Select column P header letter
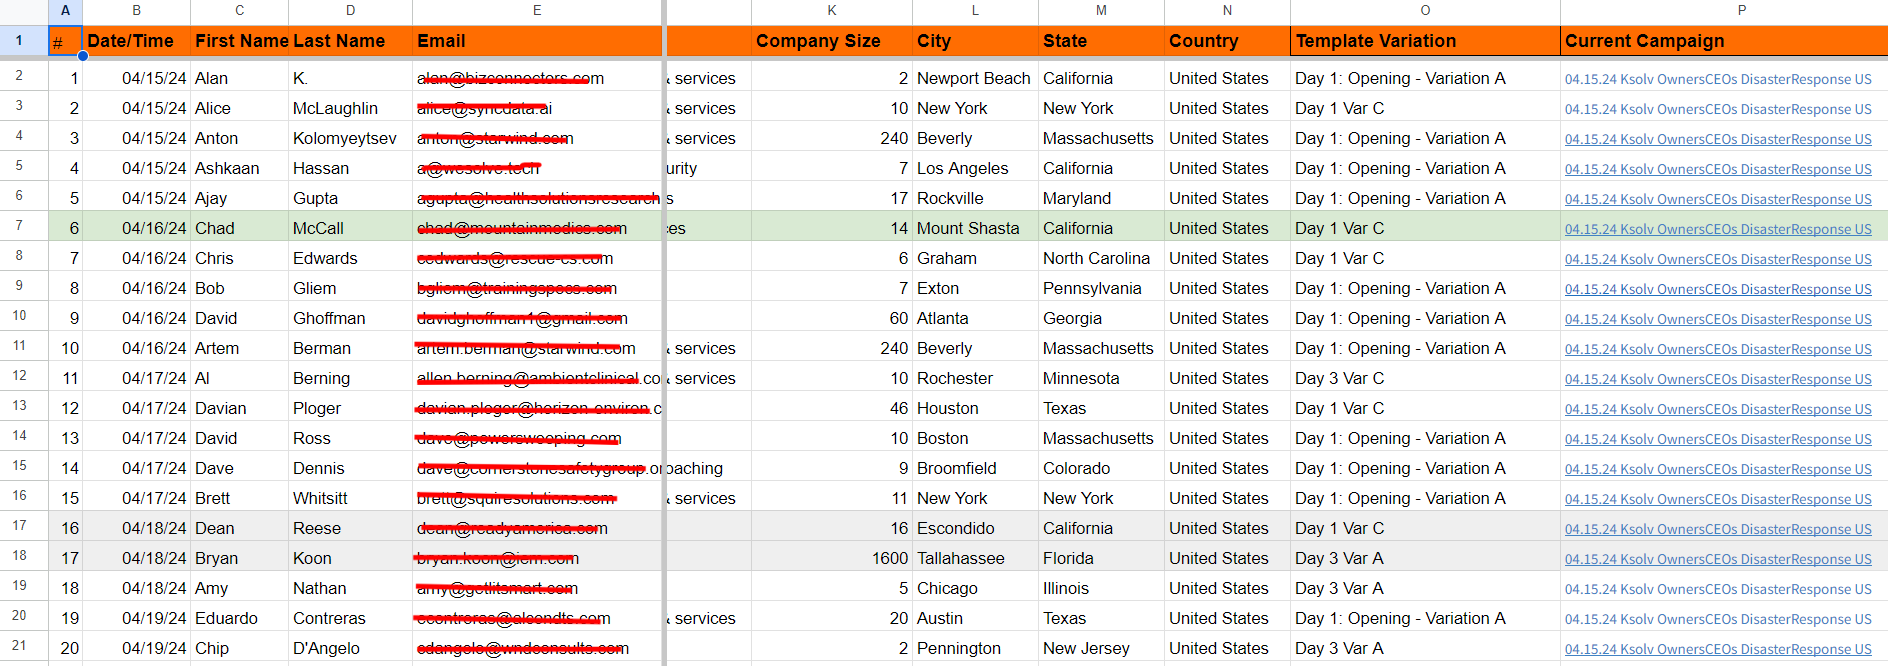Viewport: 1888px width, 666px height. [x=1741, y=11]
